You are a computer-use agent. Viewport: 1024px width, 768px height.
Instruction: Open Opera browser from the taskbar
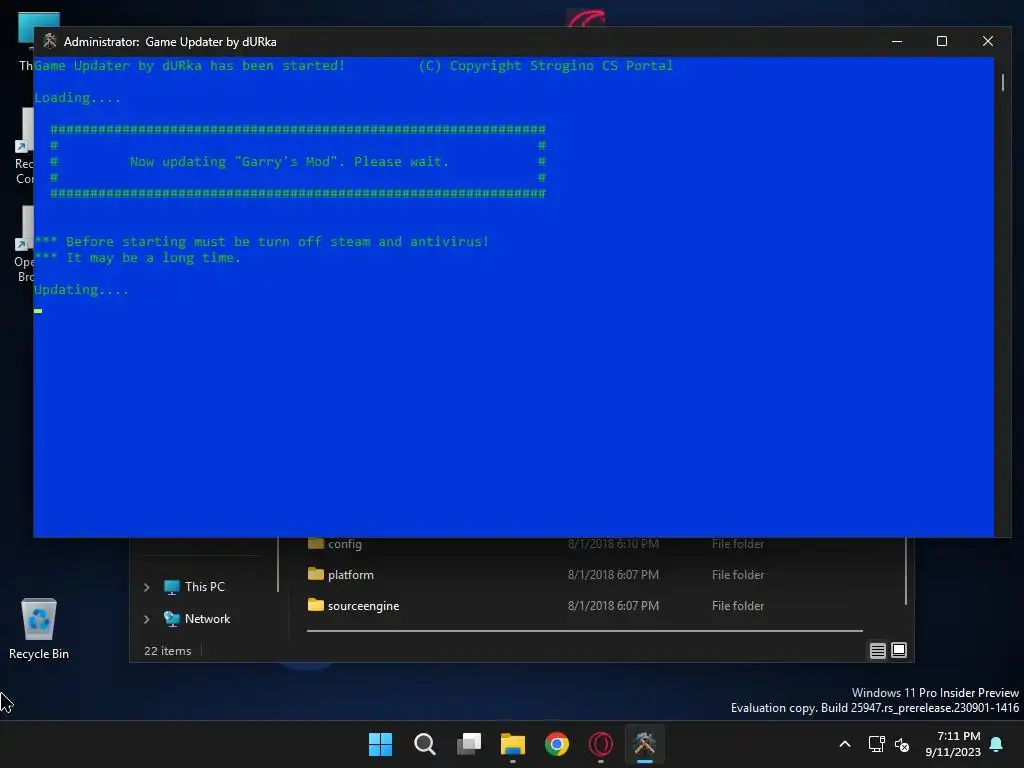601,744
